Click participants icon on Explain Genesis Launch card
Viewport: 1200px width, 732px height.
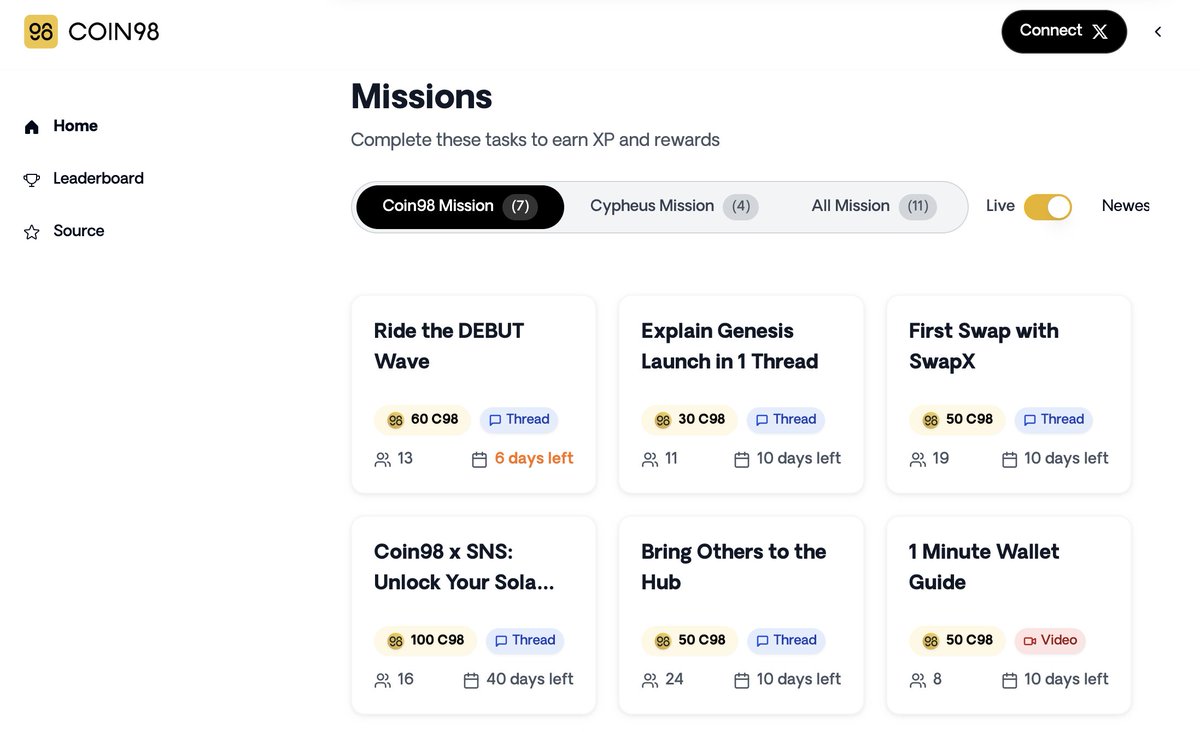click(650, 460)
